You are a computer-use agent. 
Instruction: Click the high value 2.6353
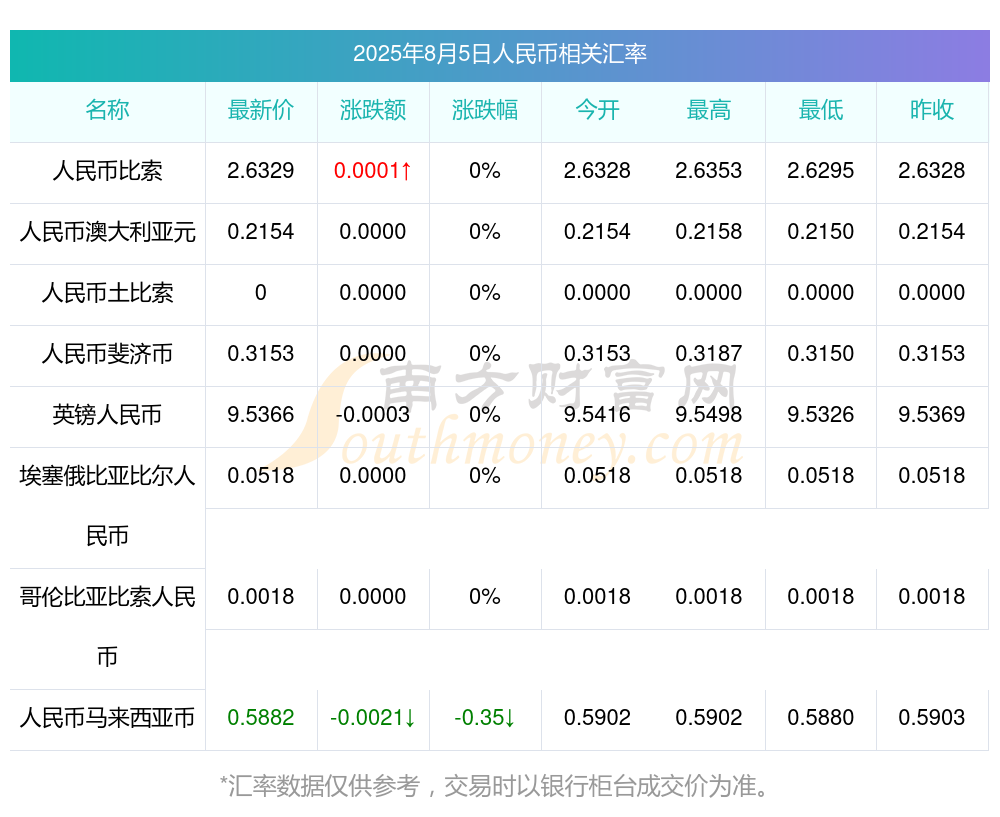[709, 170]
